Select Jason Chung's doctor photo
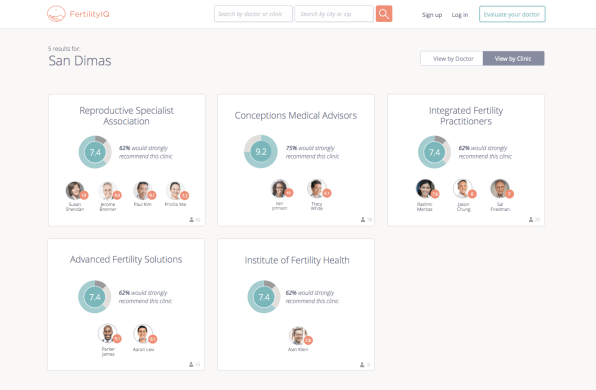This screenshot has width=596, height=390. 462,189
